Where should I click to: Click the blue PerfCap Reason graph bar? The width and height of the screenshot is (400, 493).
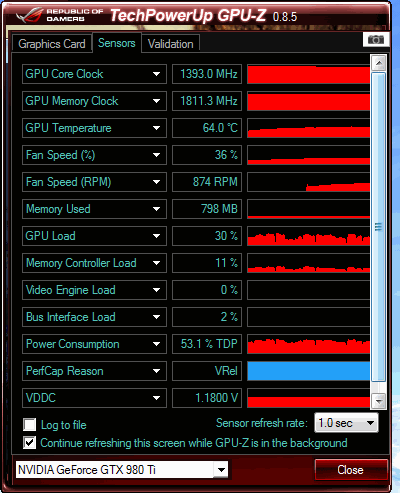click(309, 371)
